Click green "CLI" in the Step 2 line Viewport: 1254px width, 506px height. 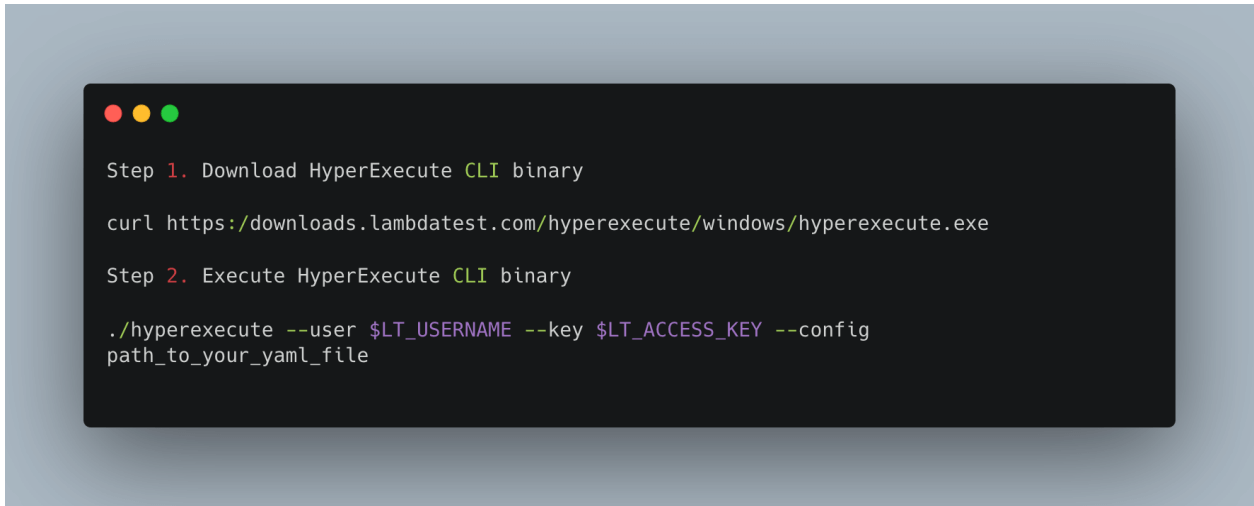[x=470, y=276]
